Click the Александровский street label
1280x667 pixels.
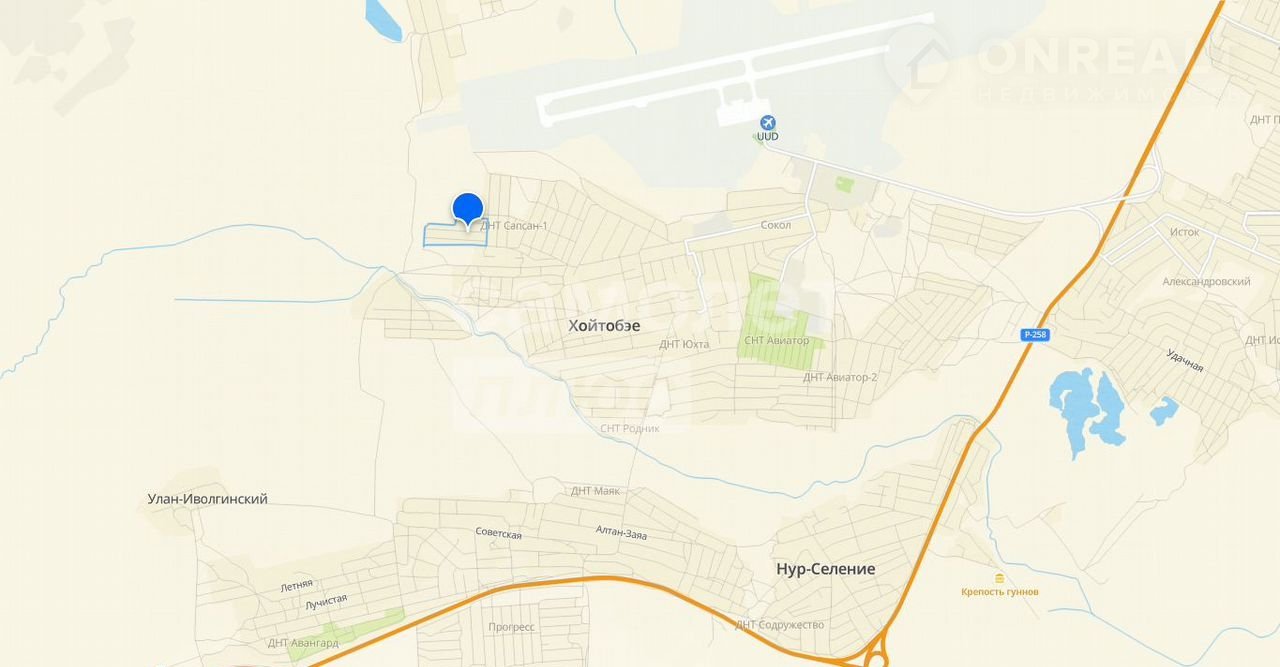coord(1206,282)
